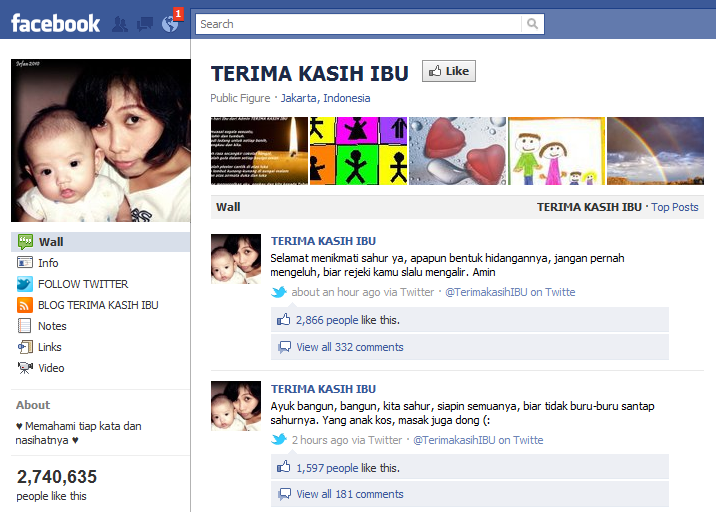Open Jakarta, Indonesia location link

pyautogui.click(x=325, y=98)
